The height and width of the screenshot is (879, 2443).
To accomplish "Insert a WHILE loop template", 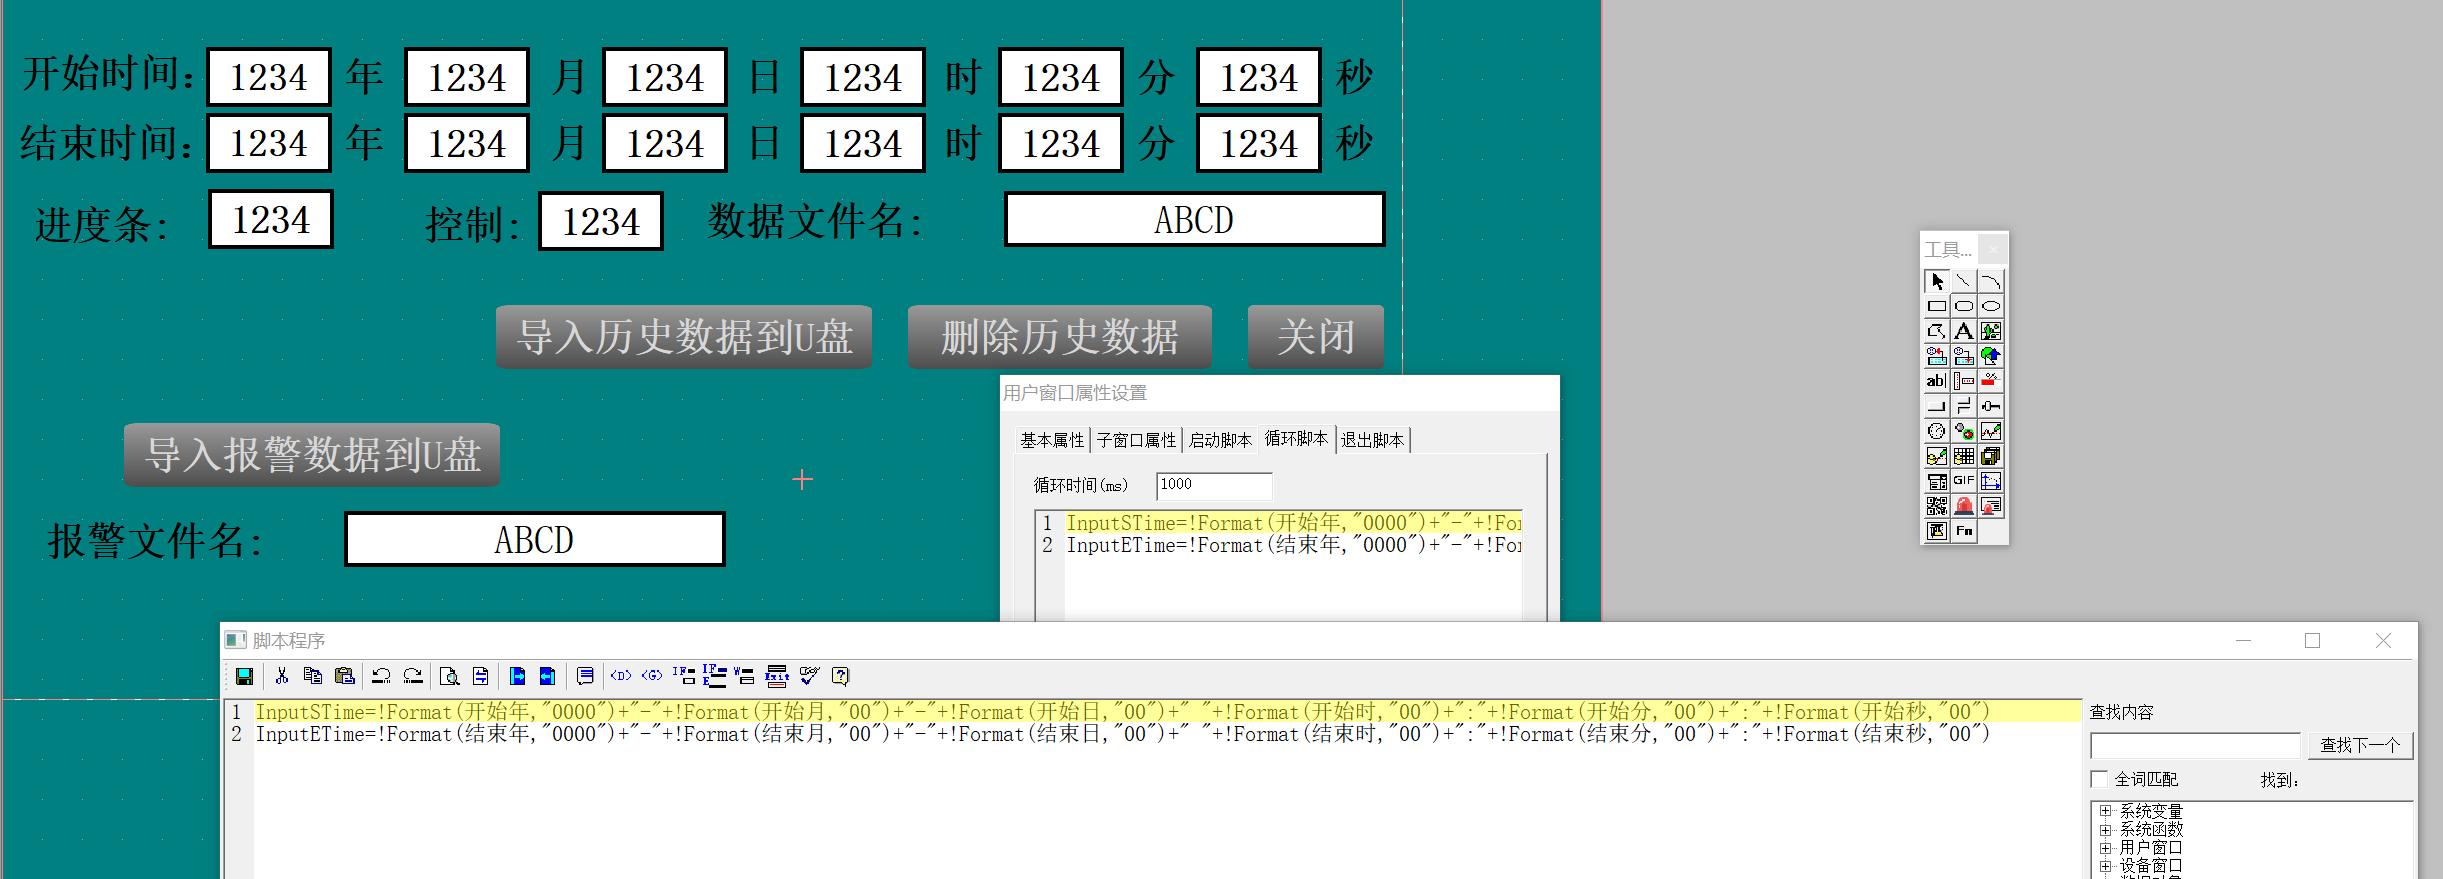I will click(744, 676).
